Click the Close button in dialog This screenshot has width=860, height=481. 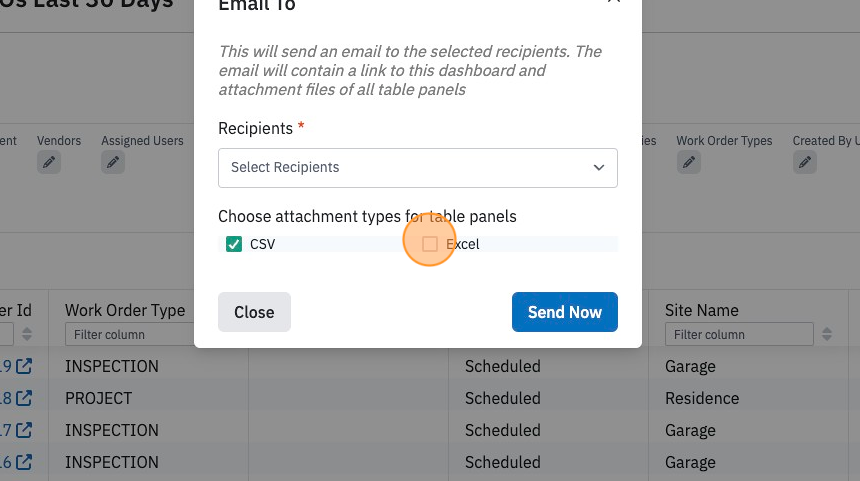(254, 312)
